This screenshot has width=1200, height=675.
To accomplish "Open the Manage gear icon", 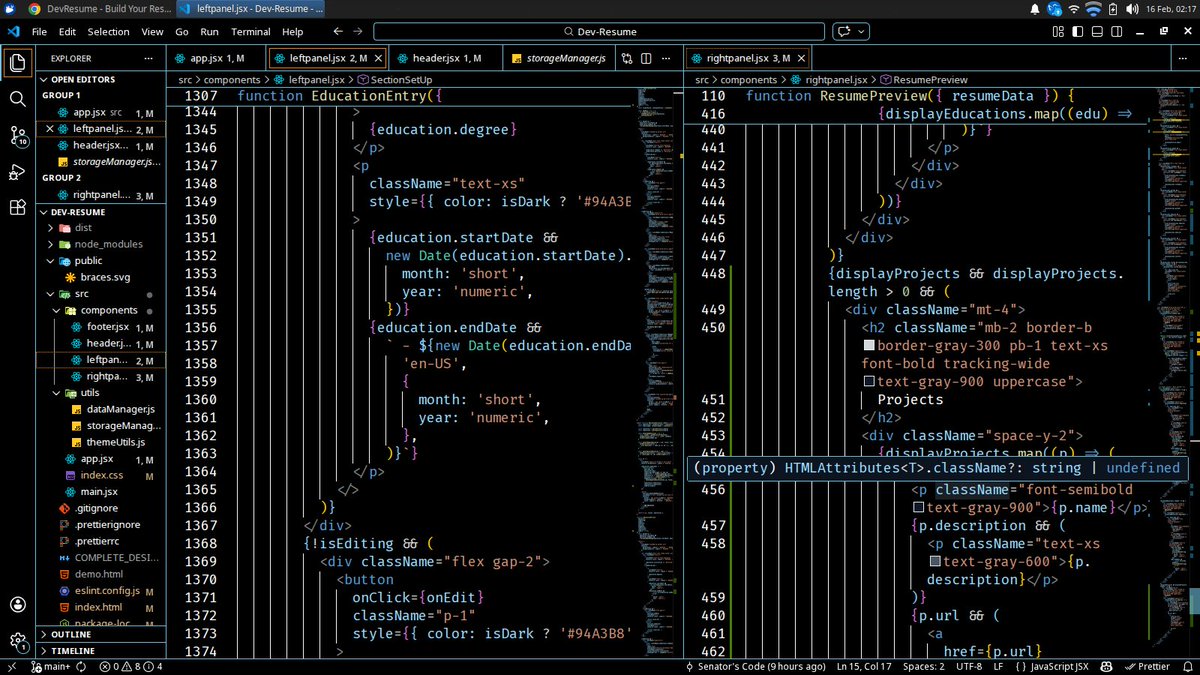I will point(17,641).
